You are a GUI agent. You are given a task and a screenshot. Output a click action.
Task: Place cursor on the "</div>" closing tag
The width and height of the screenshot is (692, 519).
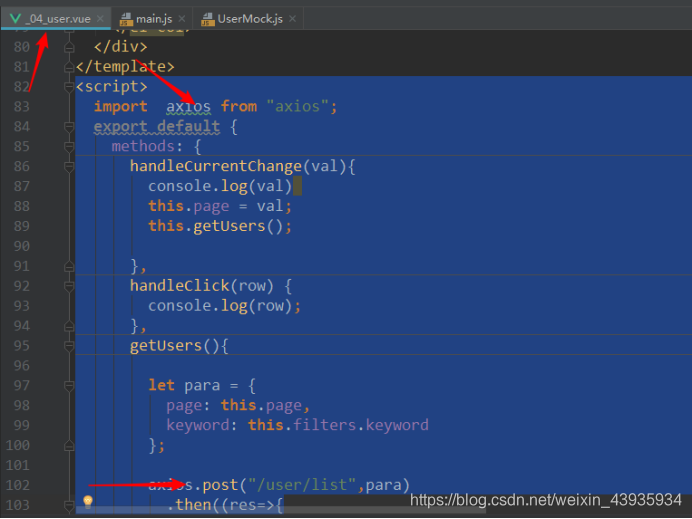coord(120,47)
